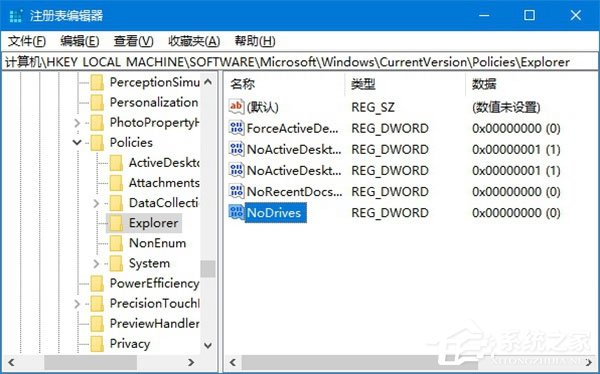600x374 pixels.
Task: Click the Personalization folder icon
Action: click(x=97, y=103)
